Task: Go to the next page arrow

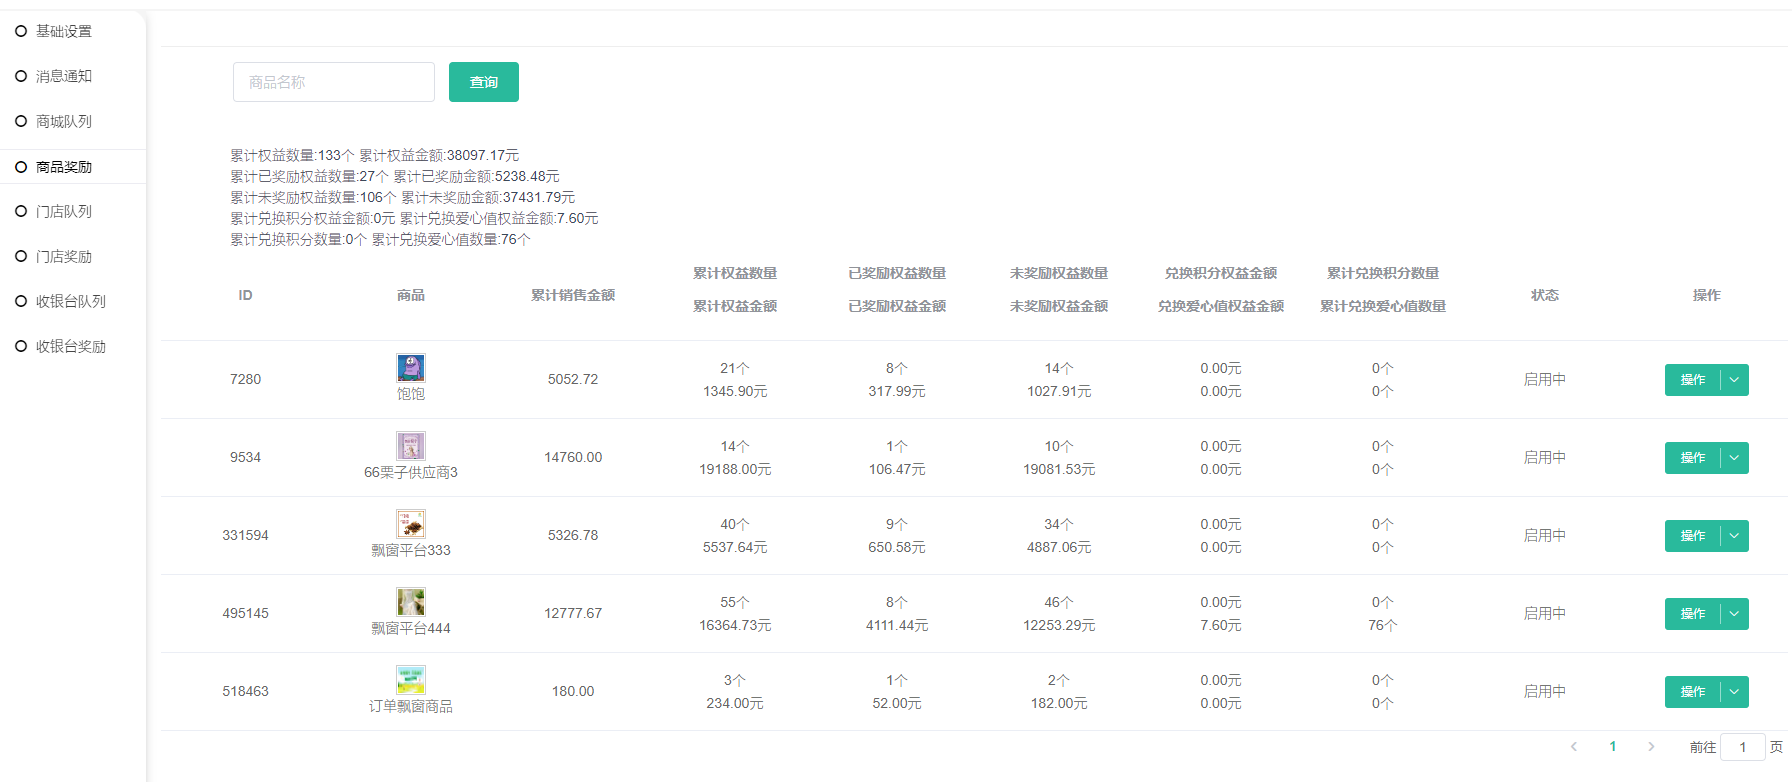Action: (x=1651, y=747)
